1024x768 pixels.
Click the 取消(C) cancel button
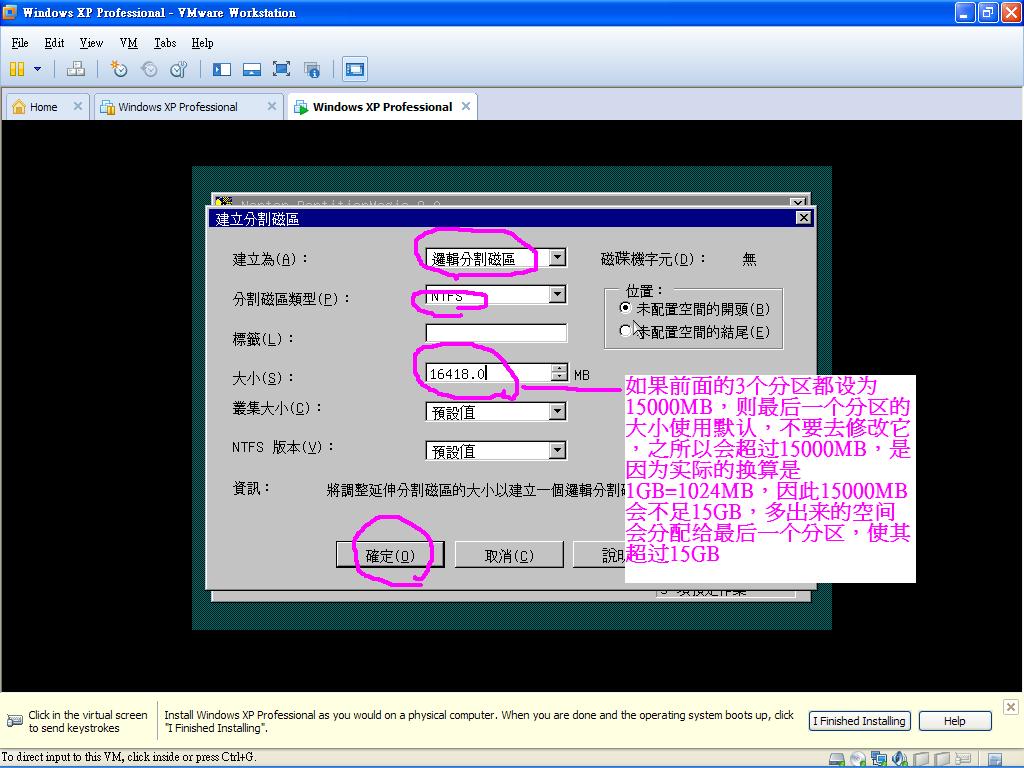pos(509,555)
